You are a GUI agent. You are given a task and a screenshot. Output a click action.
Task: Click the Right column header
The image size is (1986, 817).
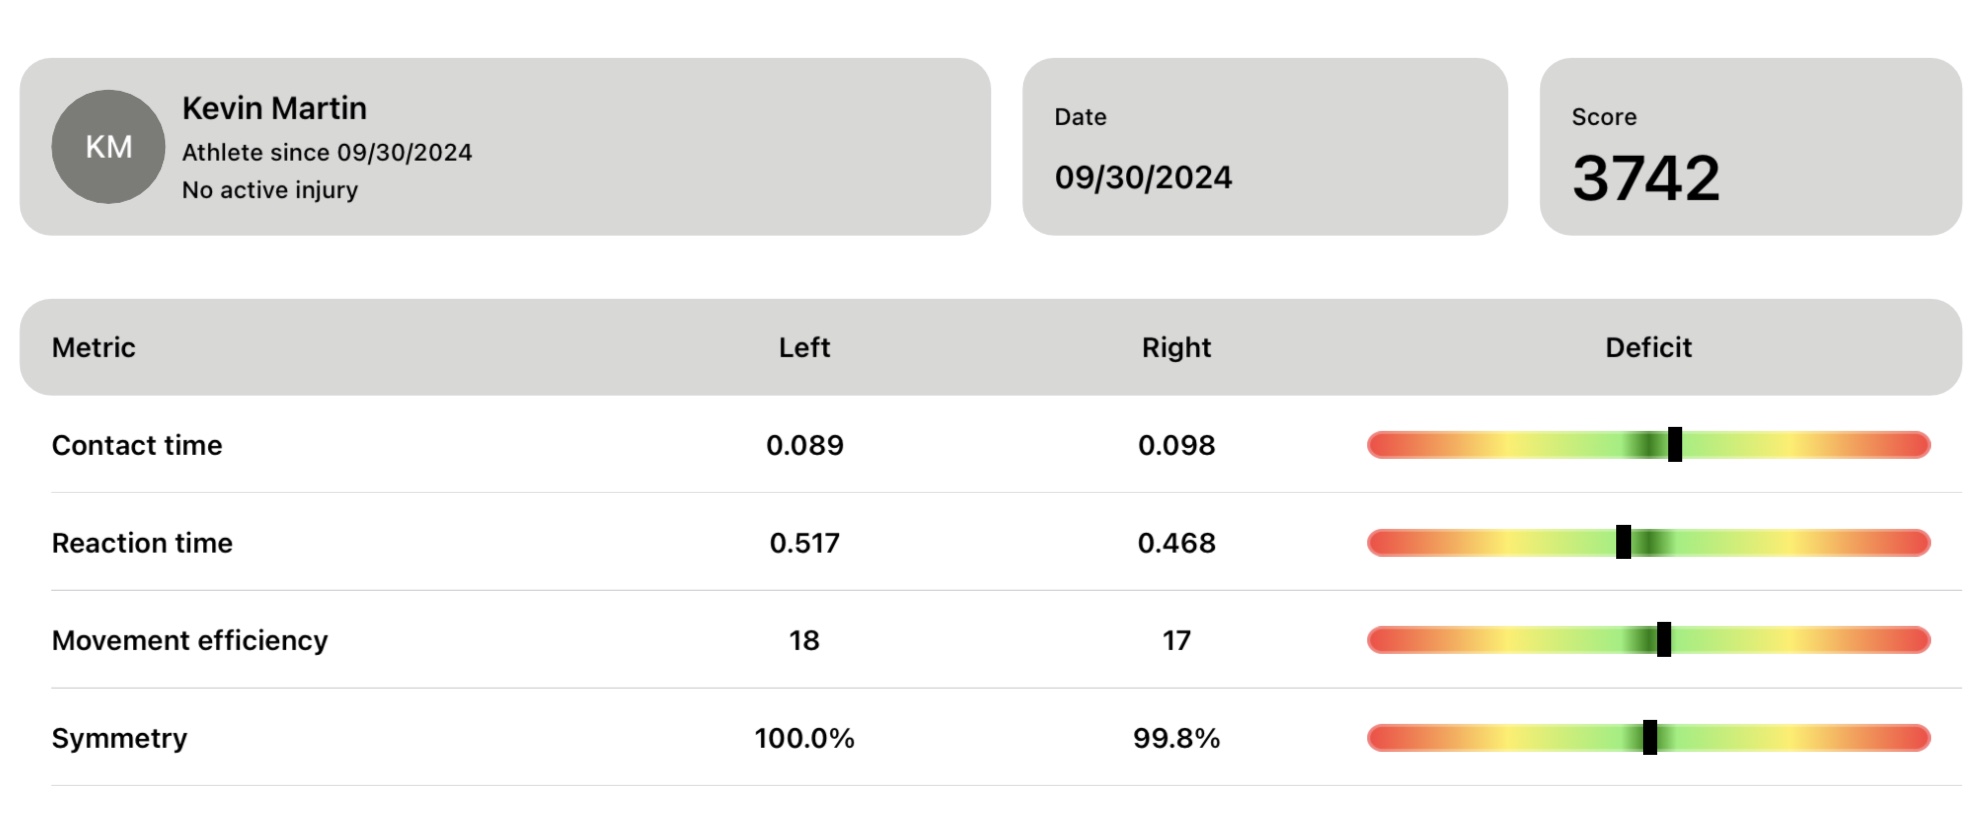coord(1176,347)
